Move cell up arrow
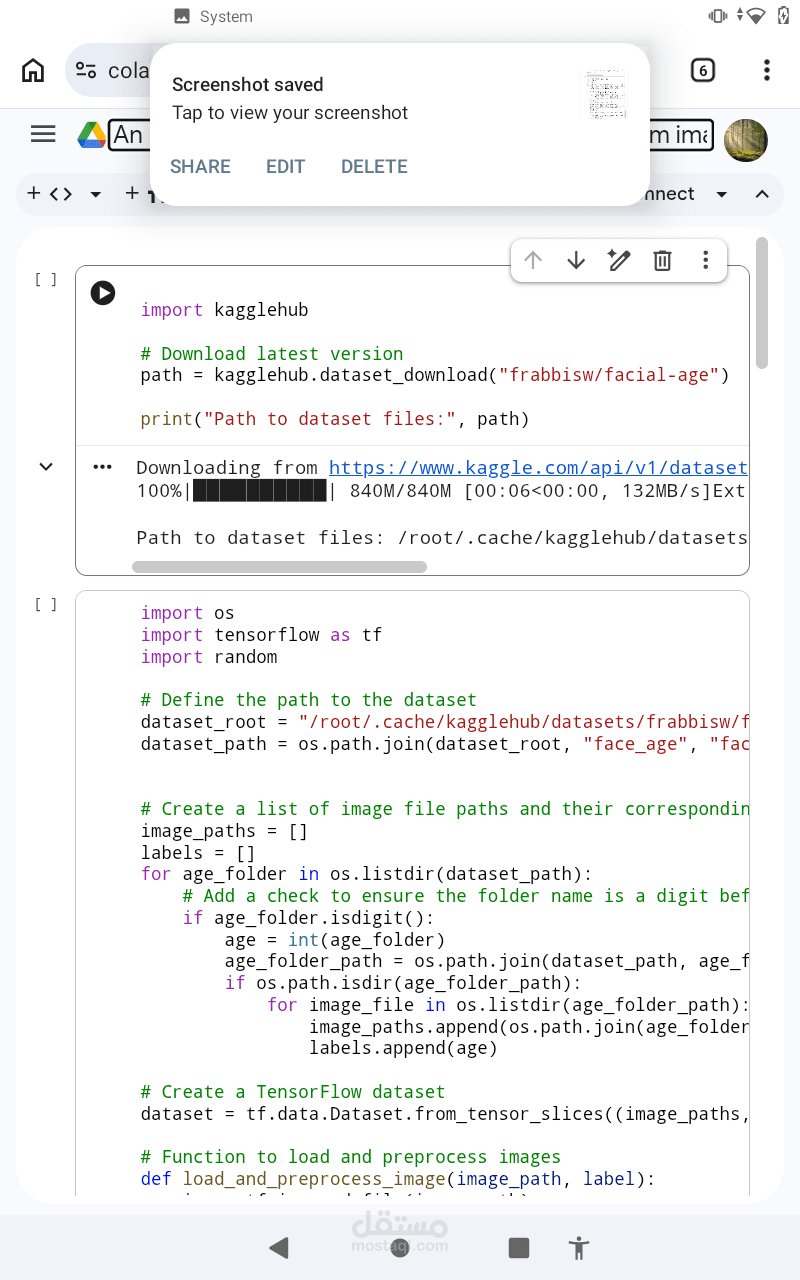The width and height of the screenshot is (800, 1280). tap(533, 261)
